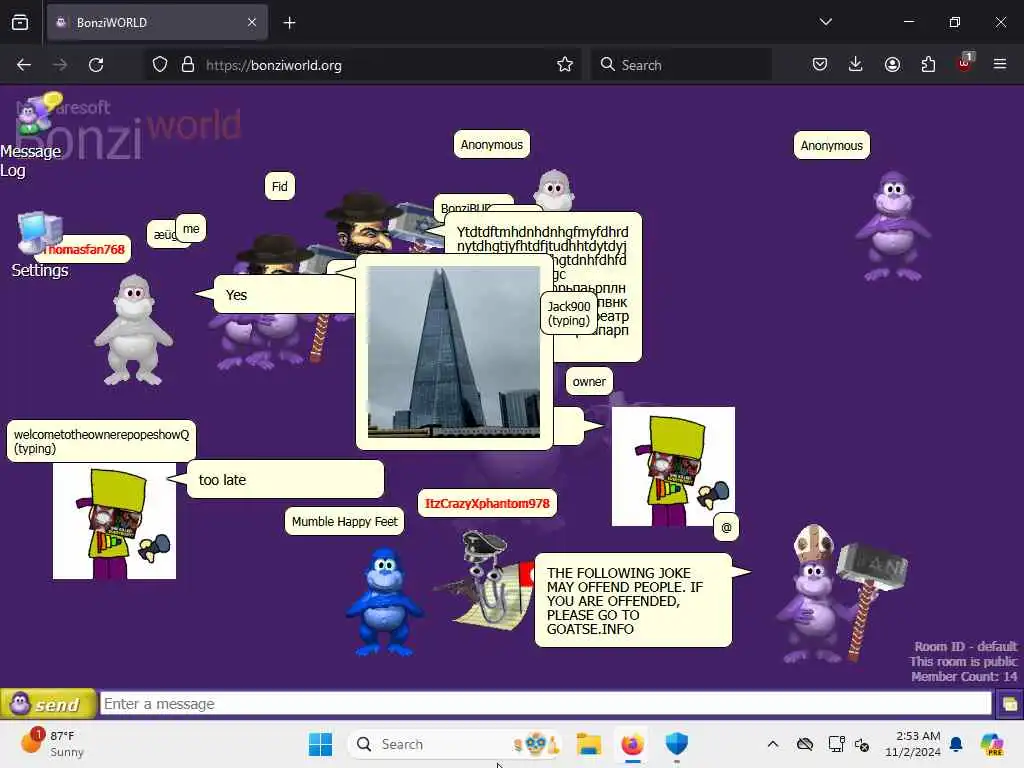Focus the Enter a message field
The image size is (1024, 768).
(545, 704)
